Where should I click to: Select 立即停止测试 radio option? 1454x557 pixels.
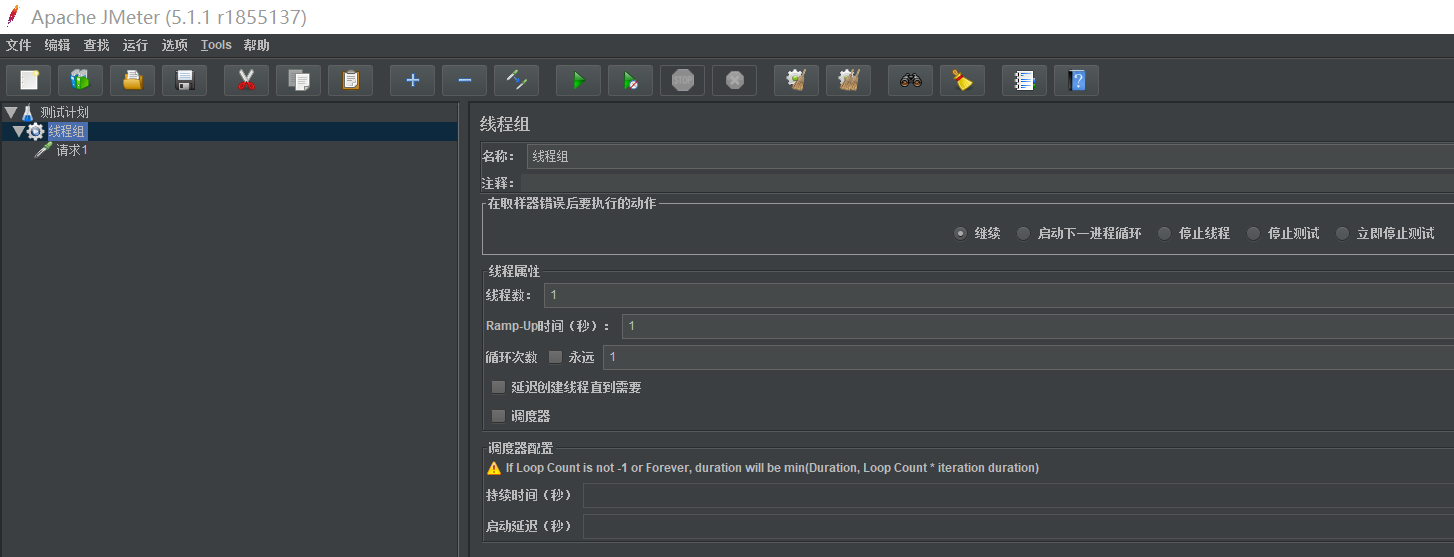1342,233
